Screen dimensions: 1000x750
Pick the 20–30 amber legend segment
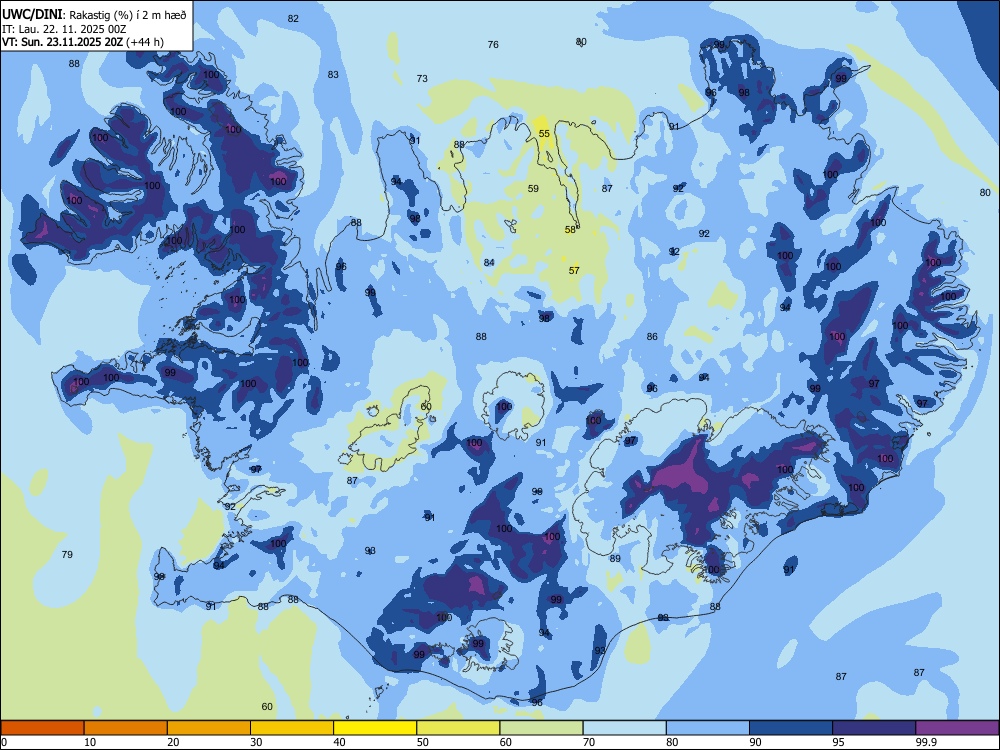209,728
